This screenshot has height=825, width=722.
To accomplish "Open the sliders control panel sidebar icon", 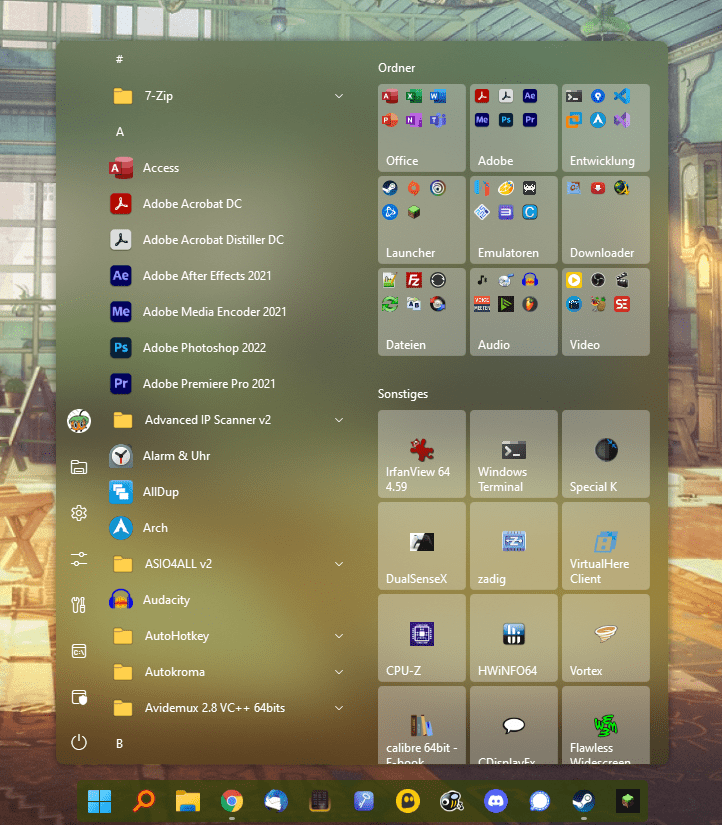I will point(79,559).
